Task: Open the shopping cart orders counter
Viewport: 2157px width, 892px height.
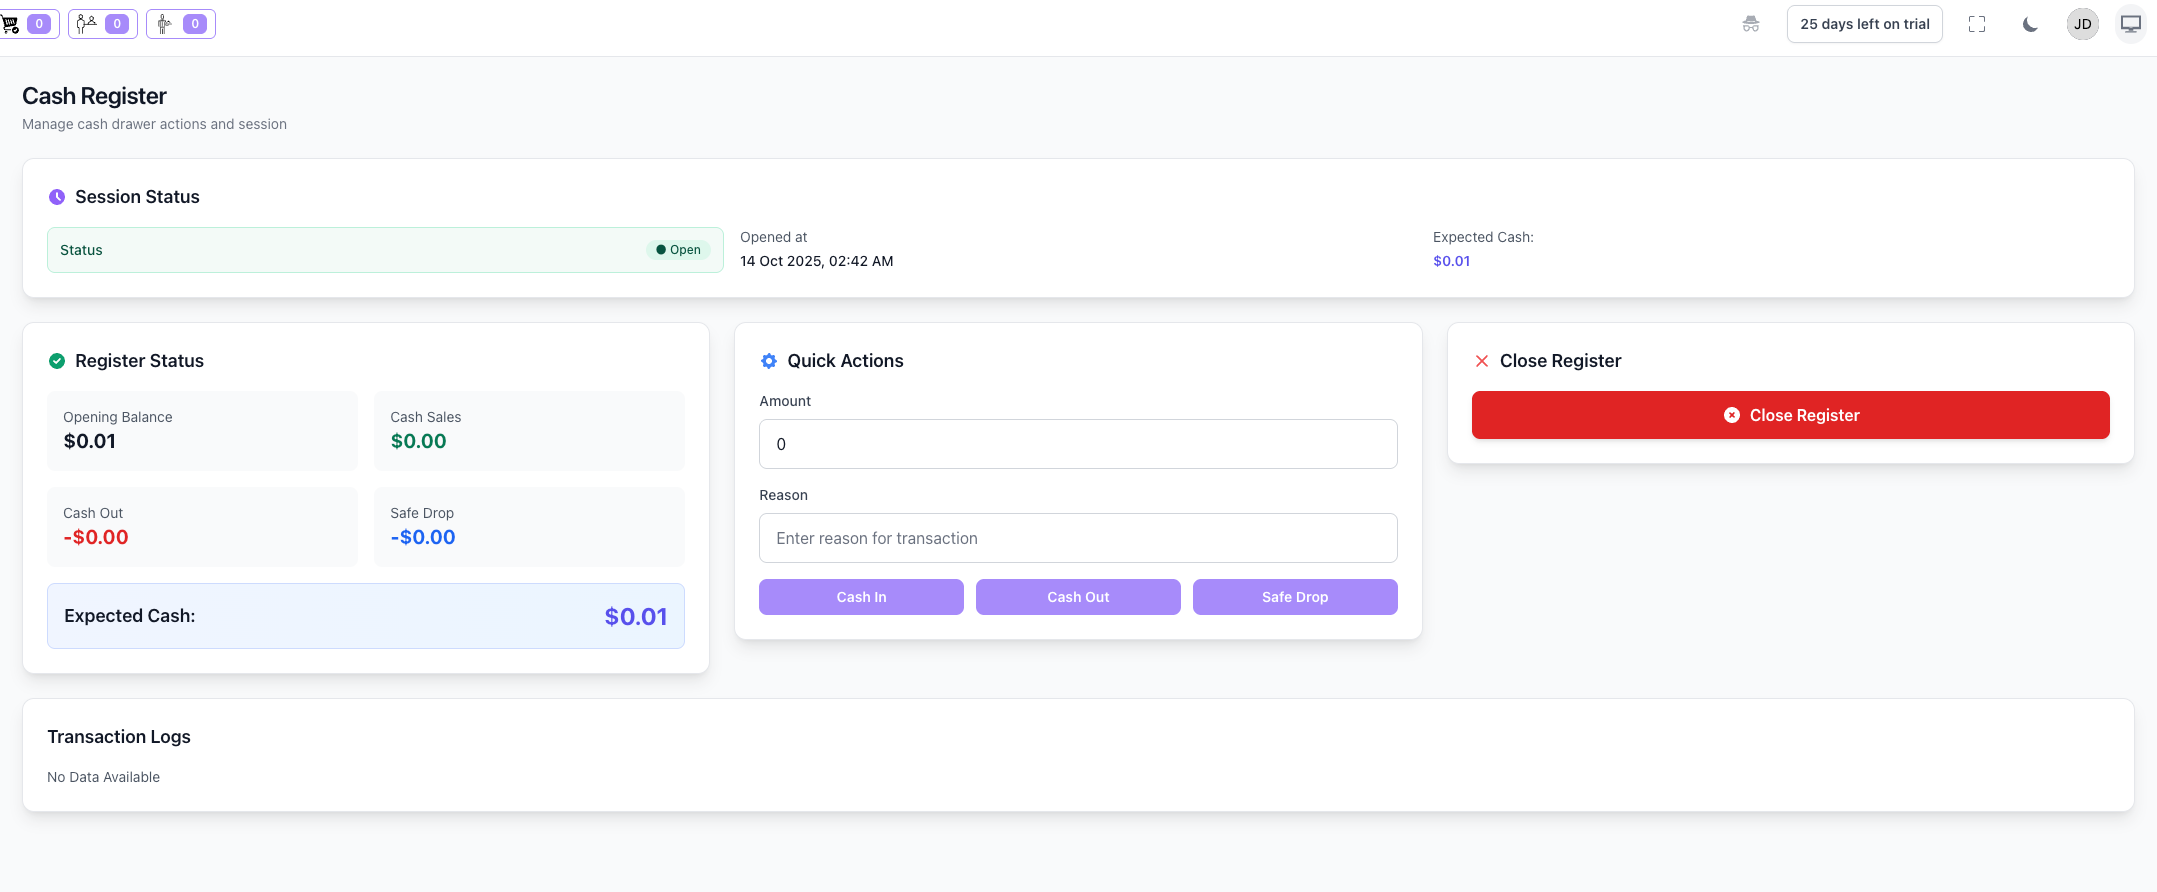Action: pyautogui.click(x=28, y=24)
